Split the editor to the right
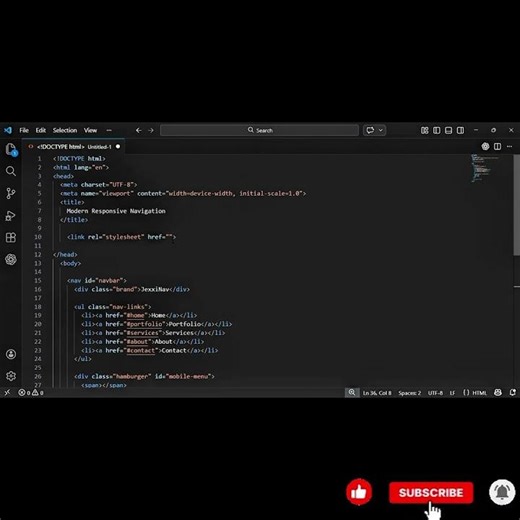Viewport: 520px width, 520px height. [x=497, y=146]
